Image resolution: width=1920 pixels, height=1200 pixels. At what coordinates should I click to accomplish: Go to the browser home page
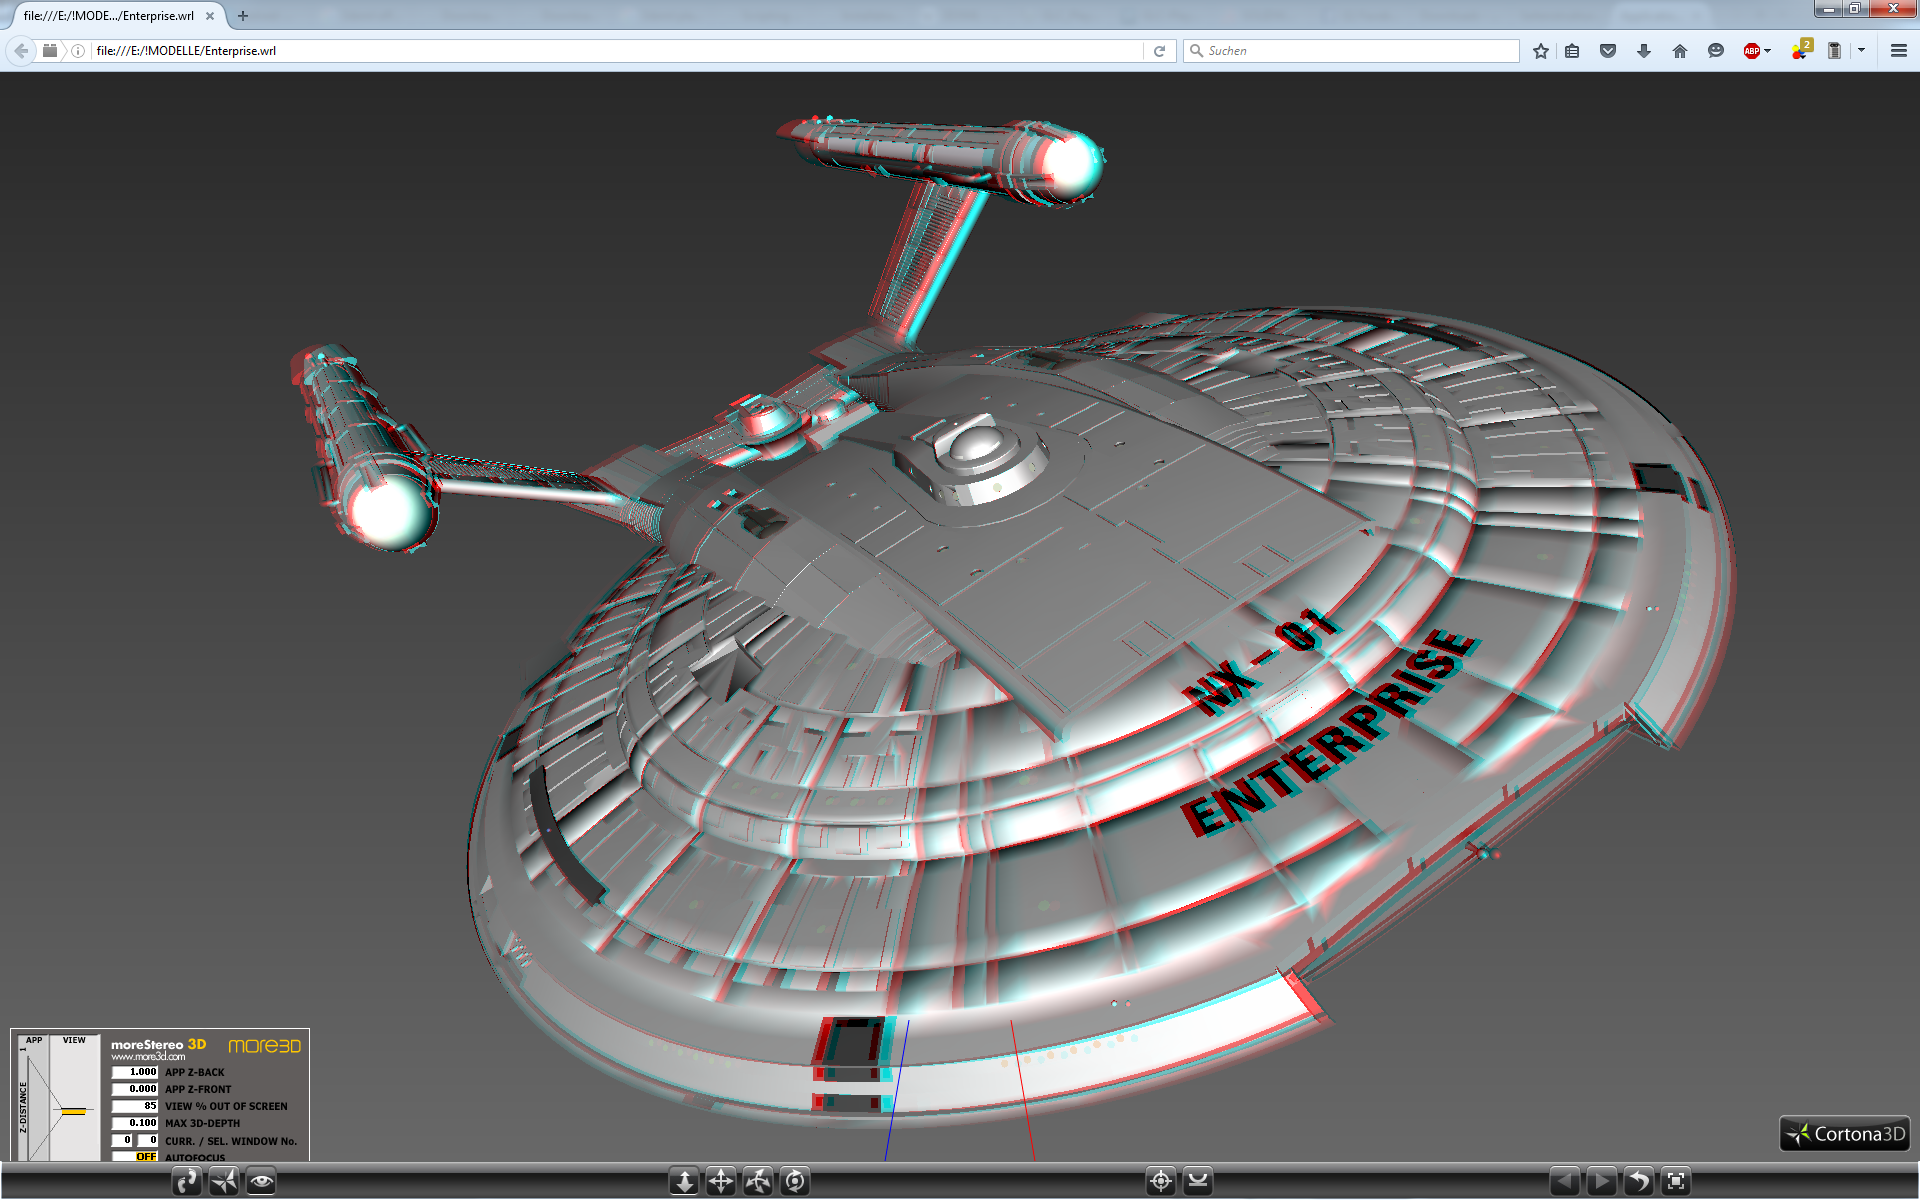point(1680,51)
